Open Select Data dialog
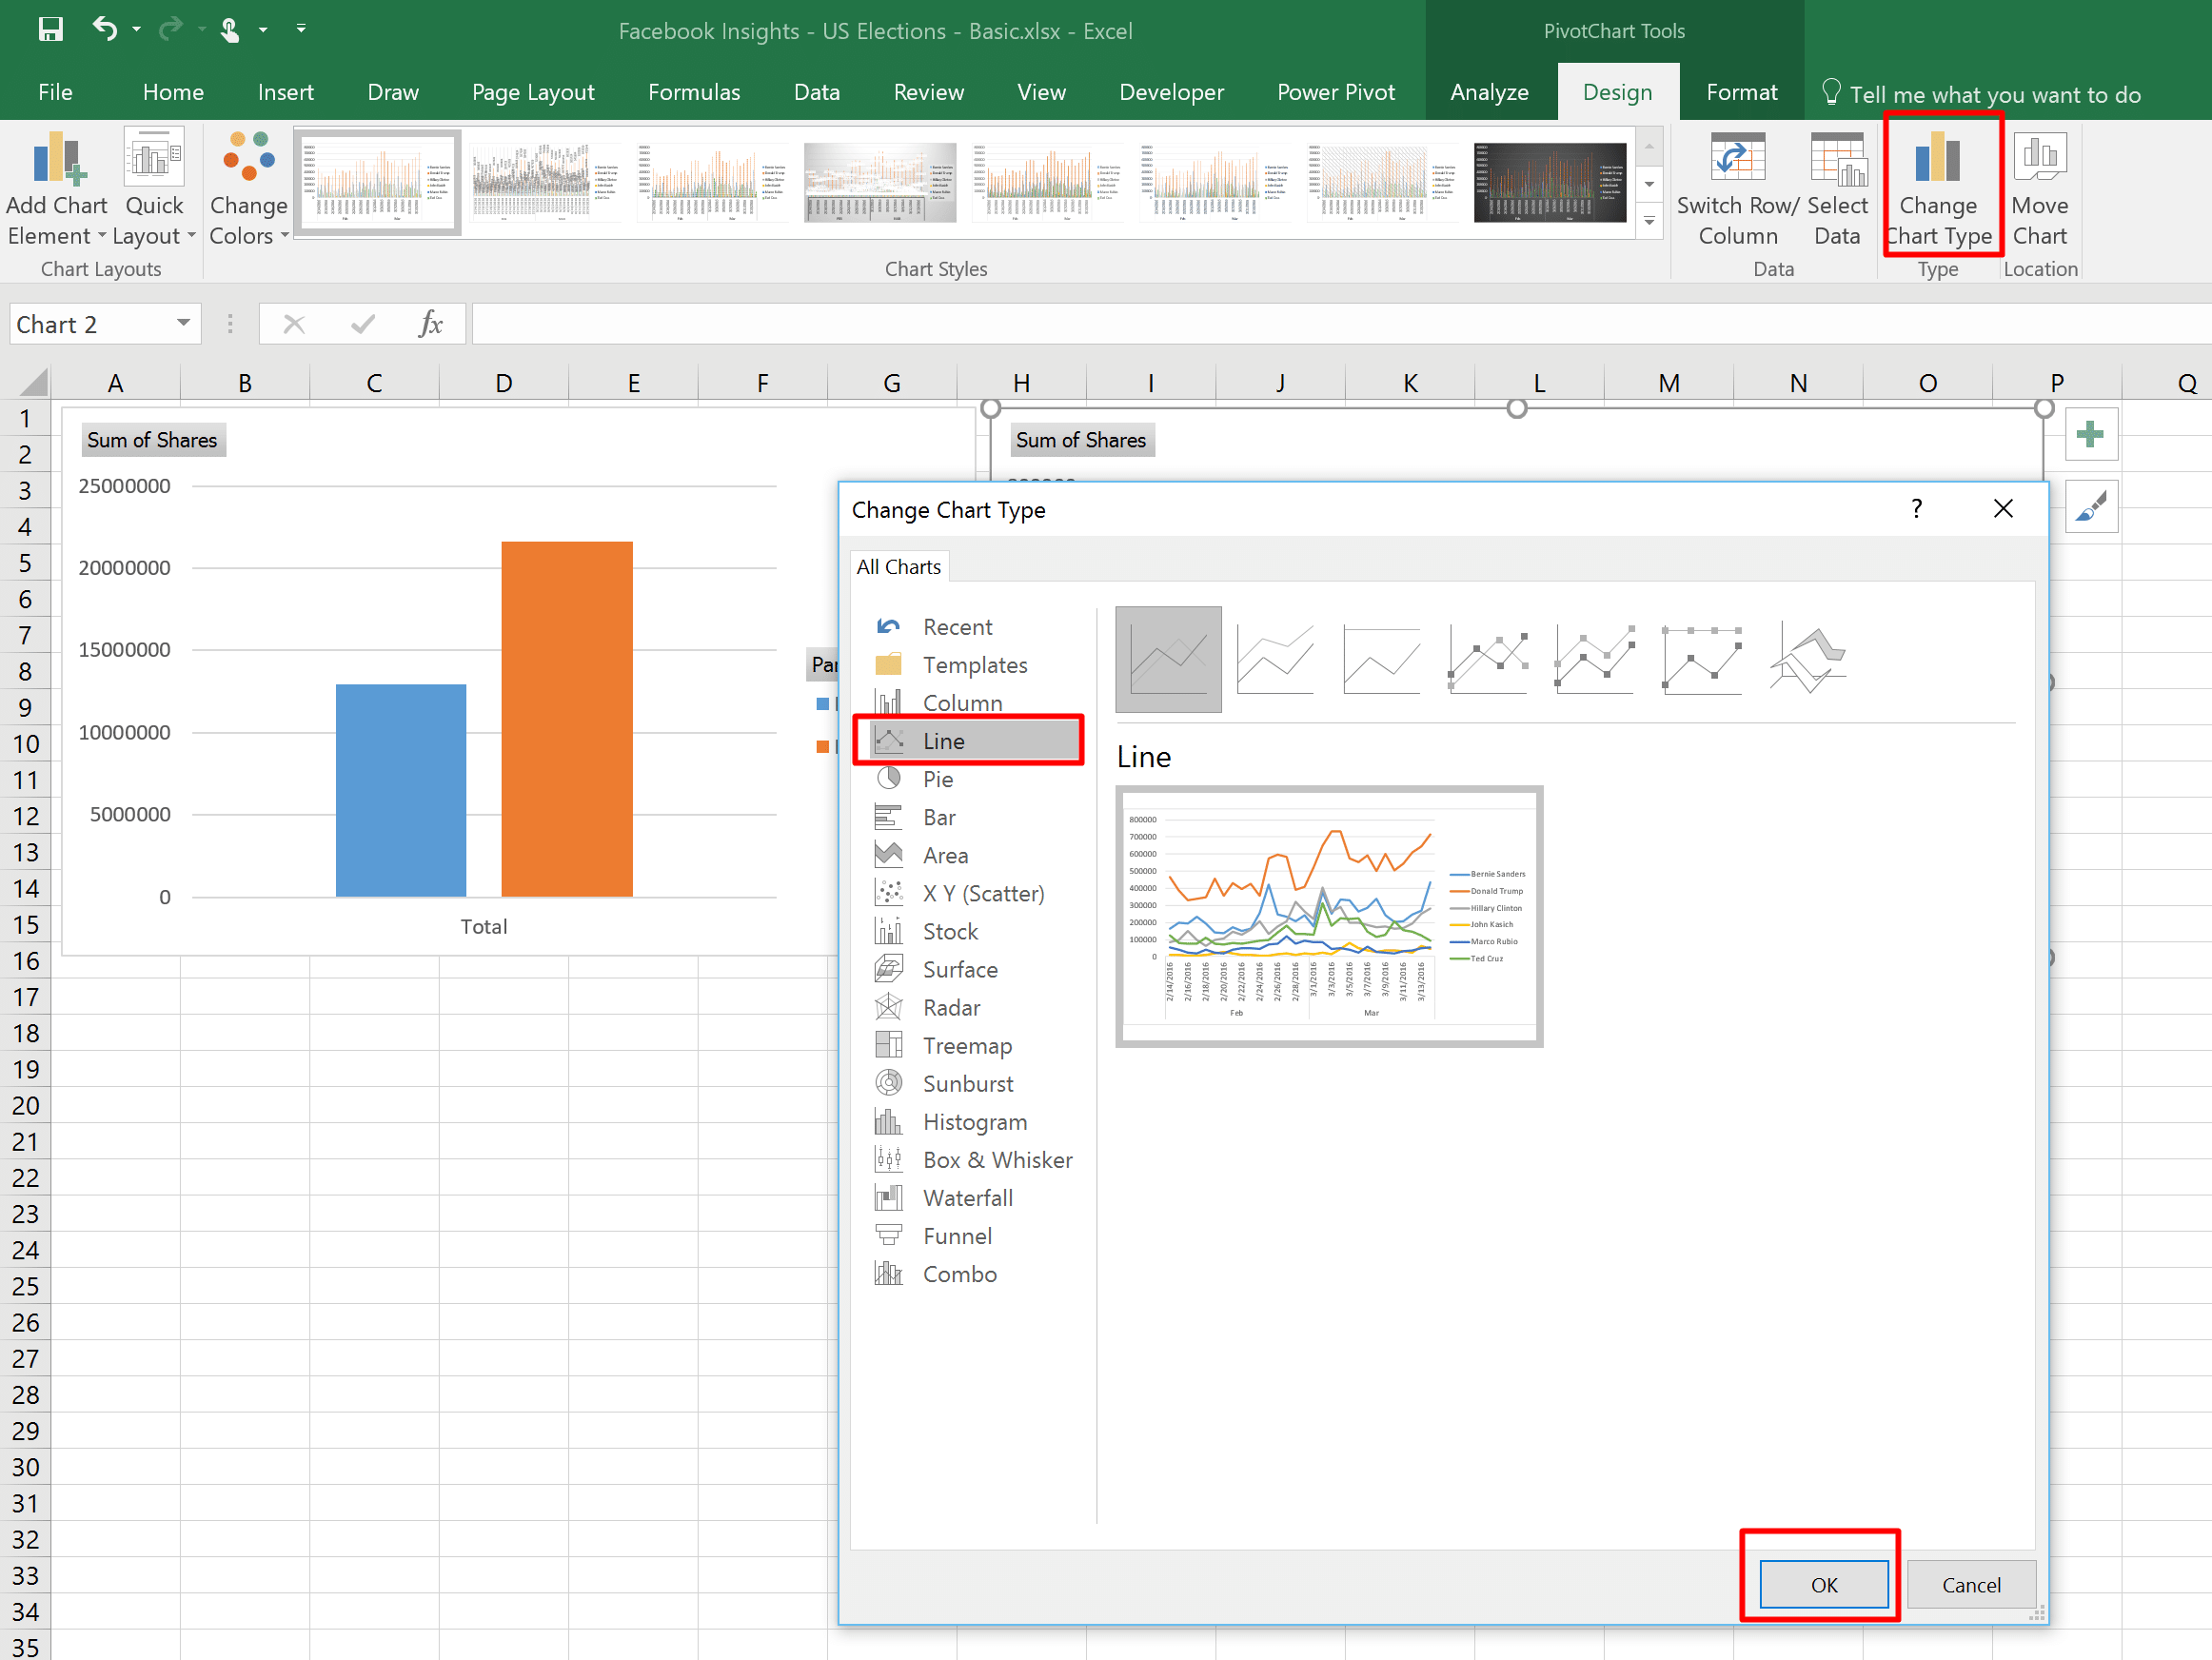Viewport: 2212px width, 1660px height. 1837,189
